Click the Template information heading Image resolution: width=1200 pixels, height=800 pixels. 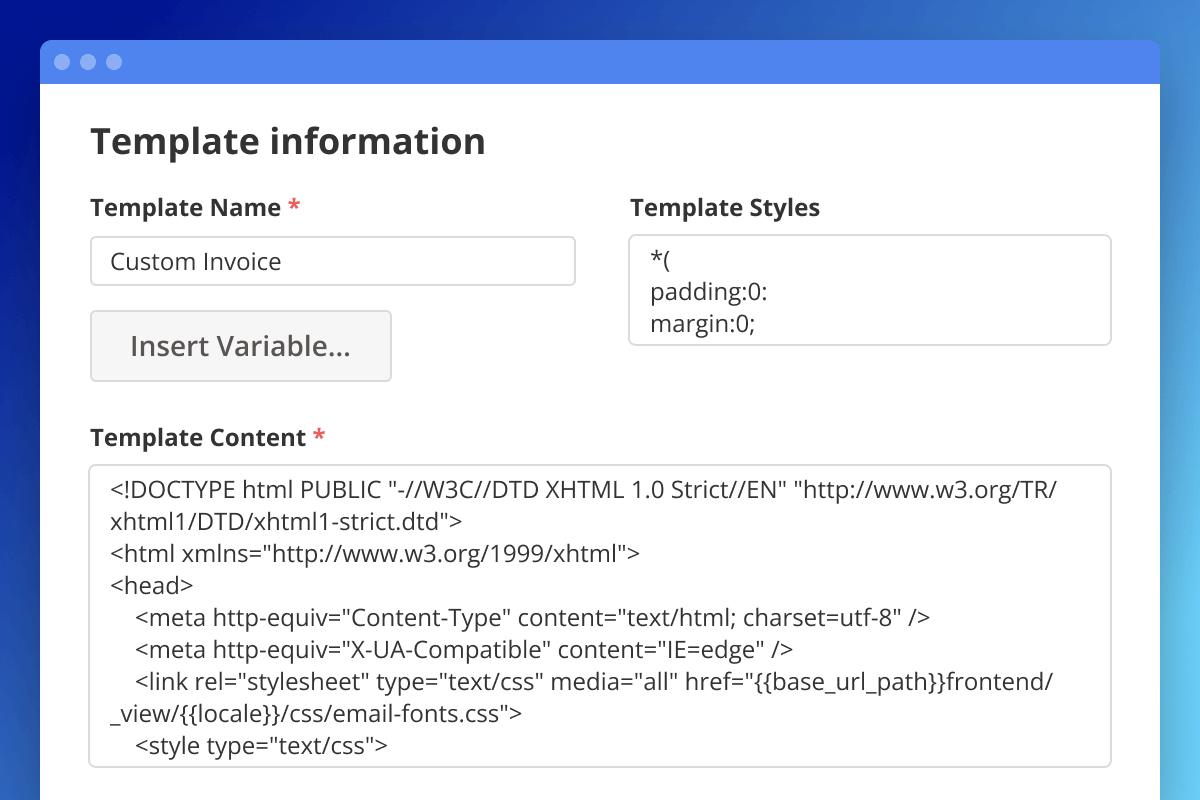click(288, 141)
